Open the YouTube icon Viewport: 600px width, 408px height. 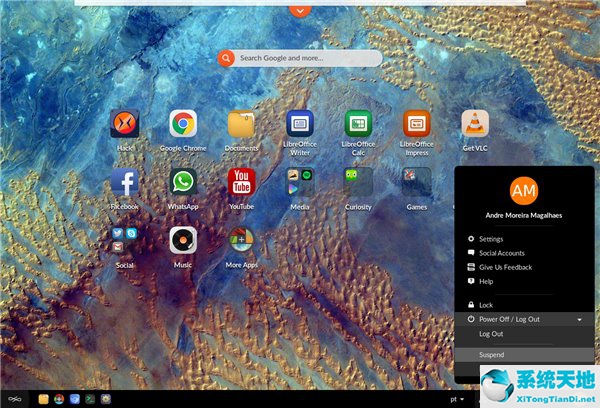click(241, 182)
